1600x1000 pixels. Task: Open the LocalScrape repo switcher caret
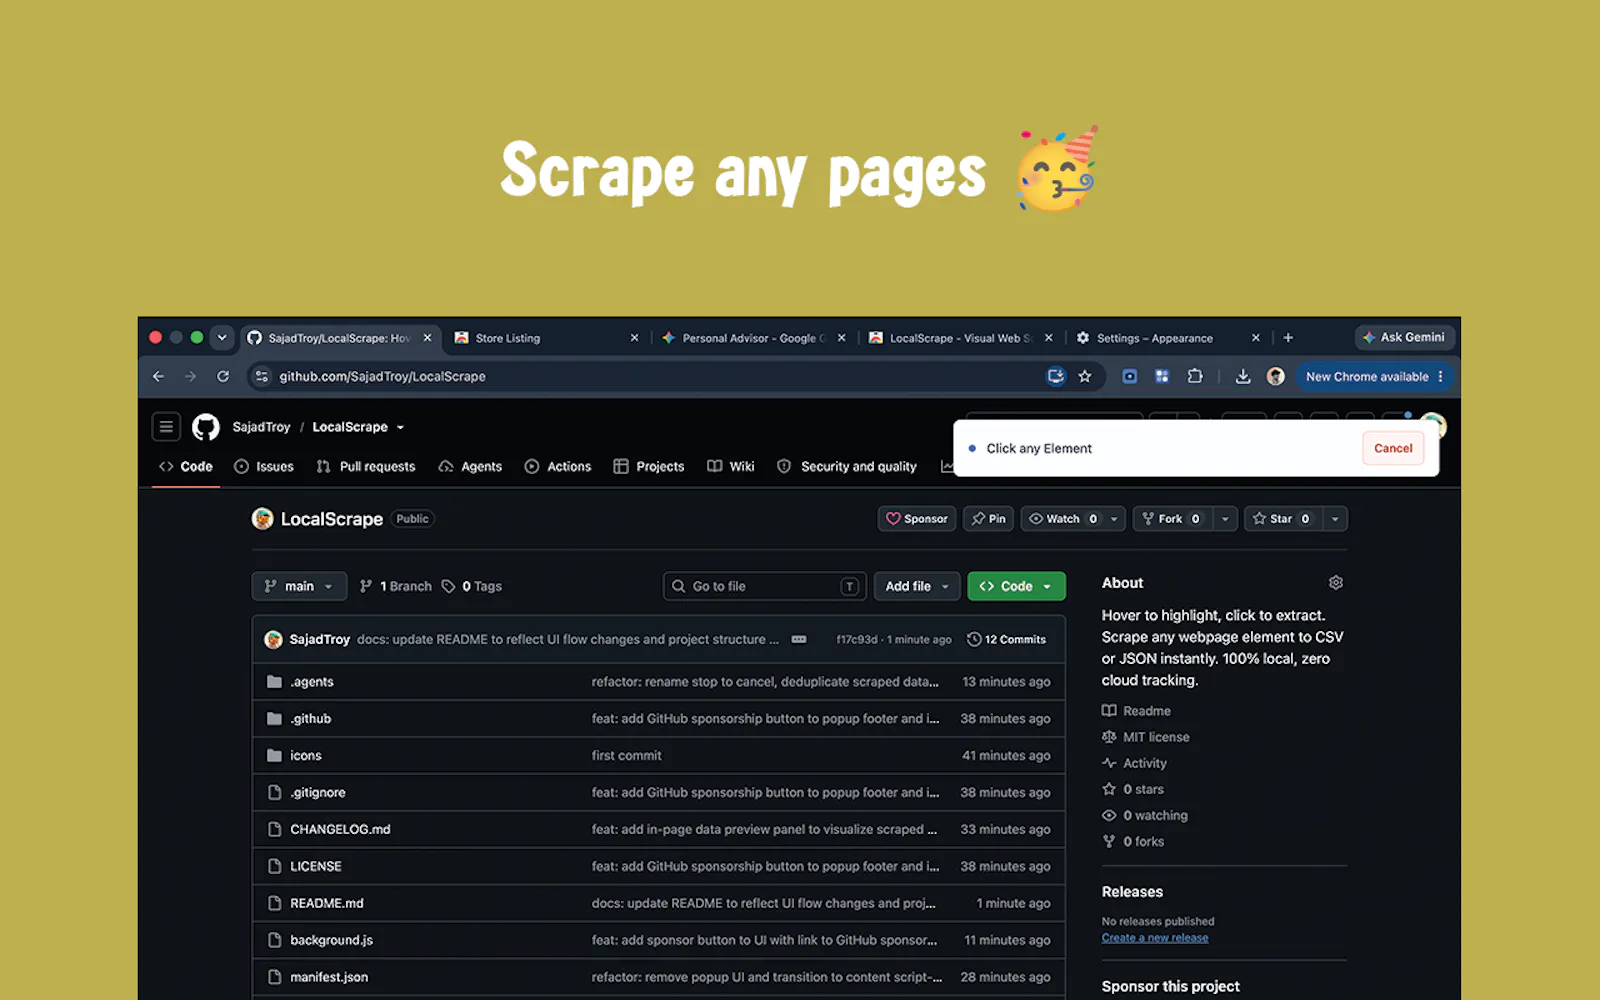tap(400, 427)
